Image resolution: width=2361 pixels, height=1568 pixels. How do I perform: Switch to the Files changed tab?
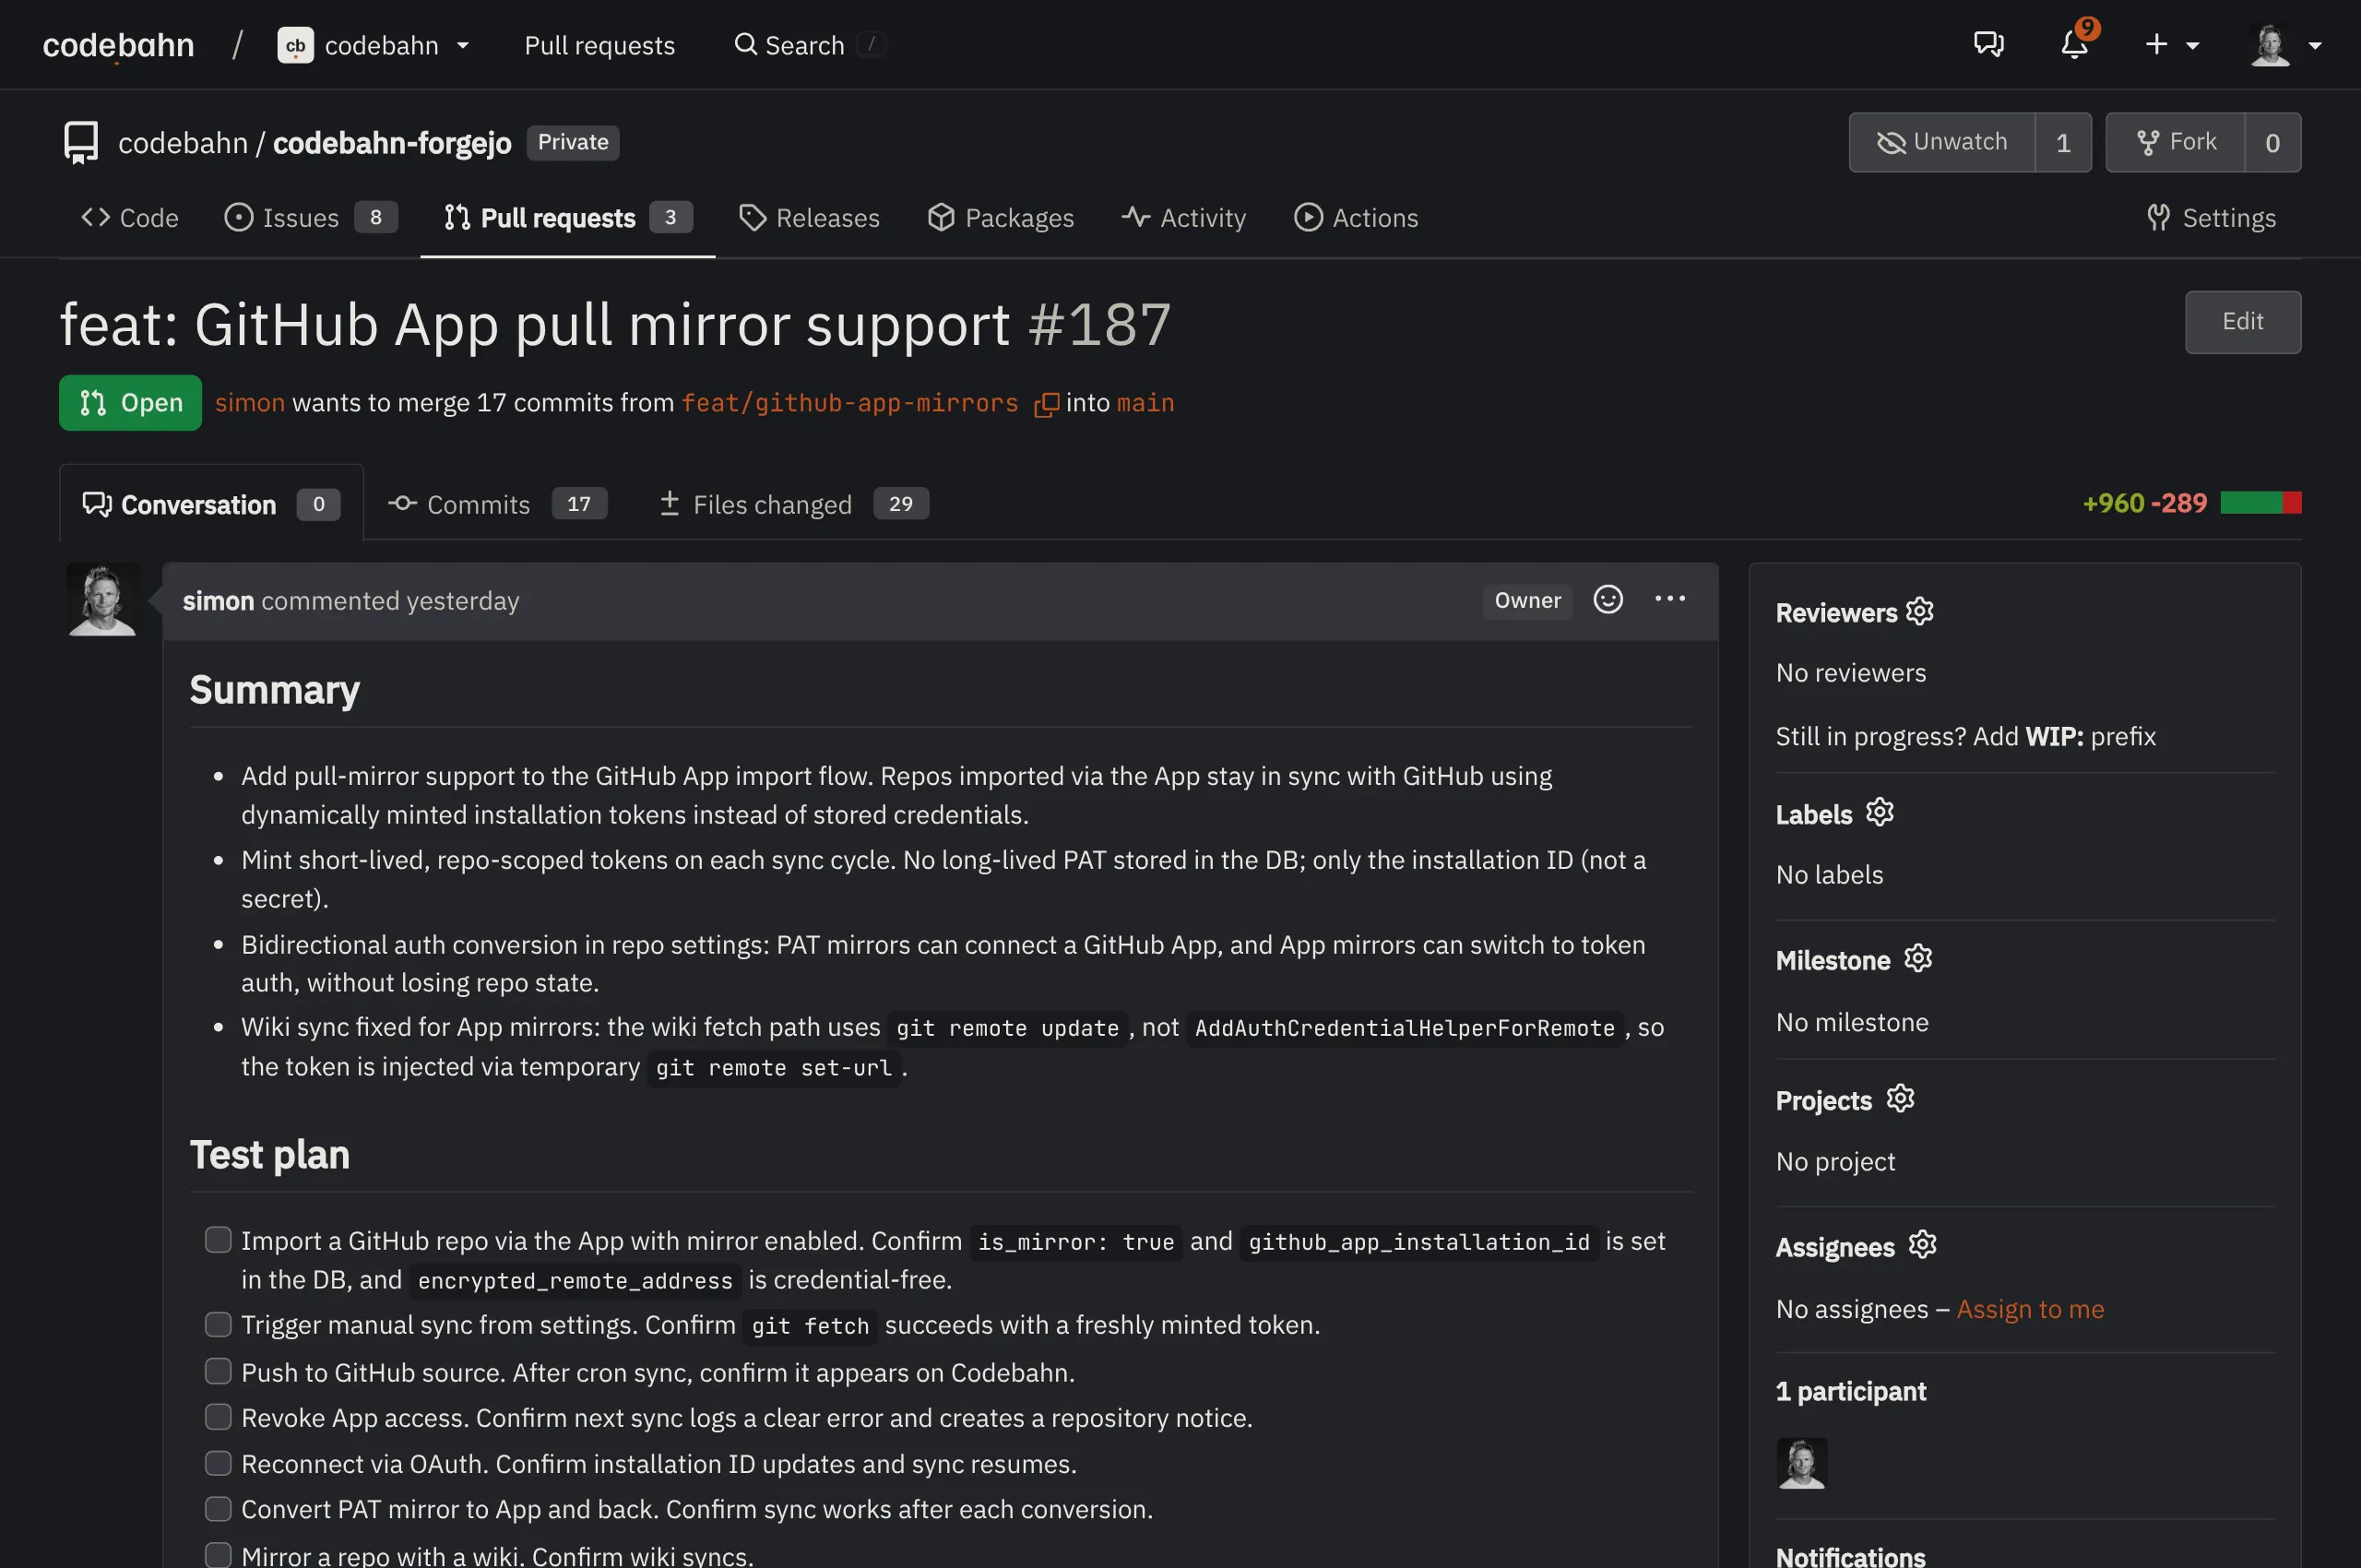pyautogui.click(x=793, y=504)
